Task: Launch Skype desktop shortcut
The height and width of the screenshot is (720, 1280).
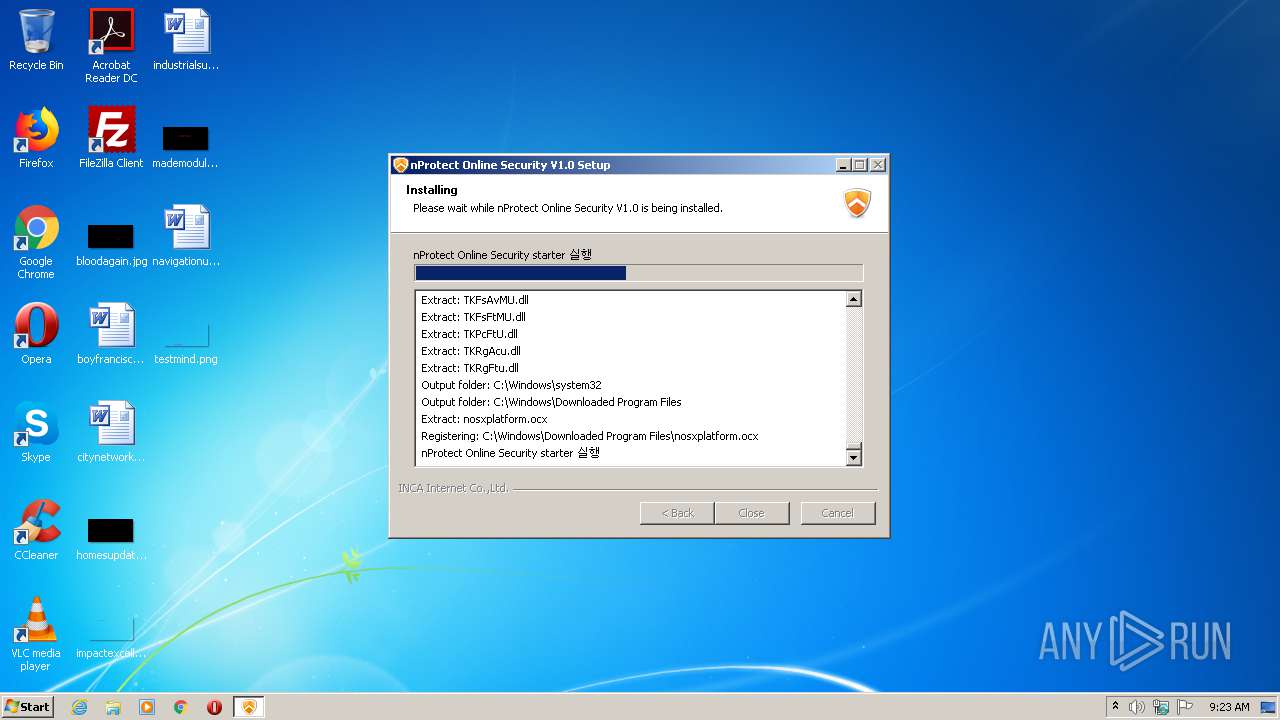Action: pyautogui.click(x=36, y=432)
